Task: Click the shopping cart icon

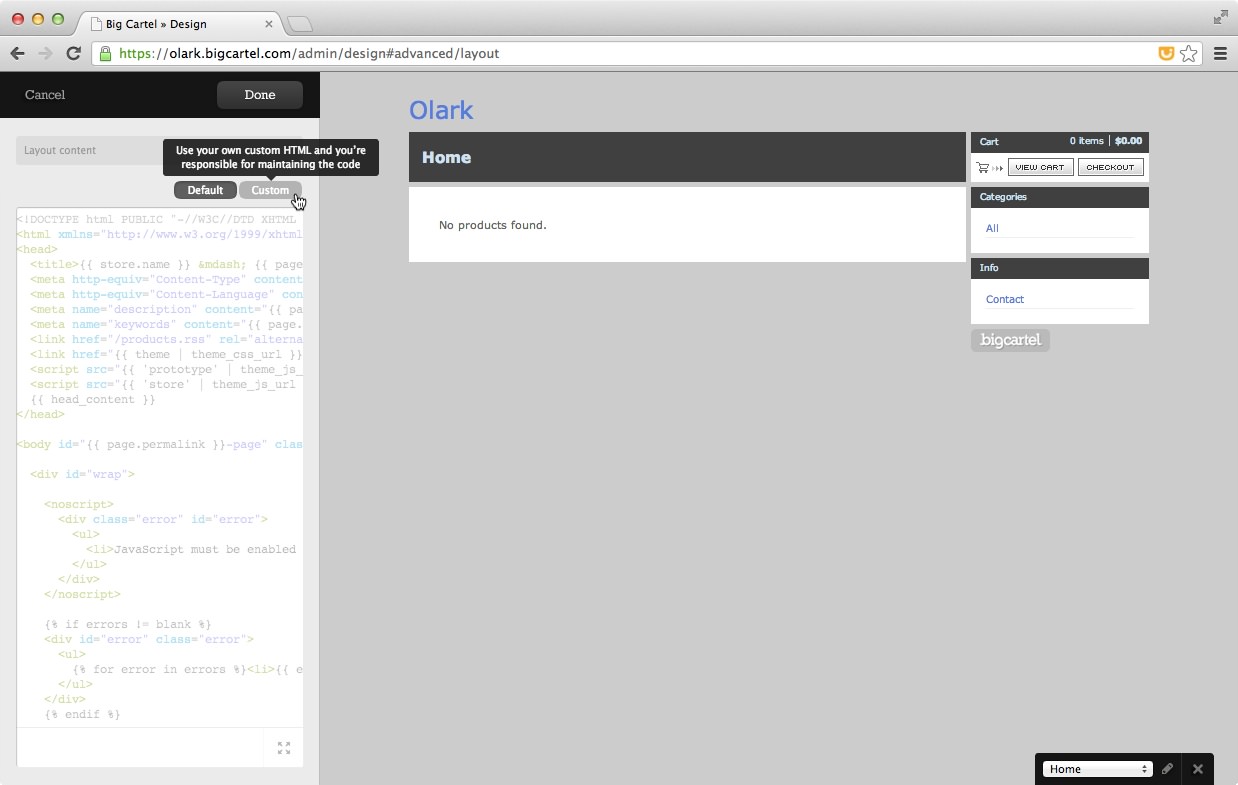Action: (x=984, y=168)
